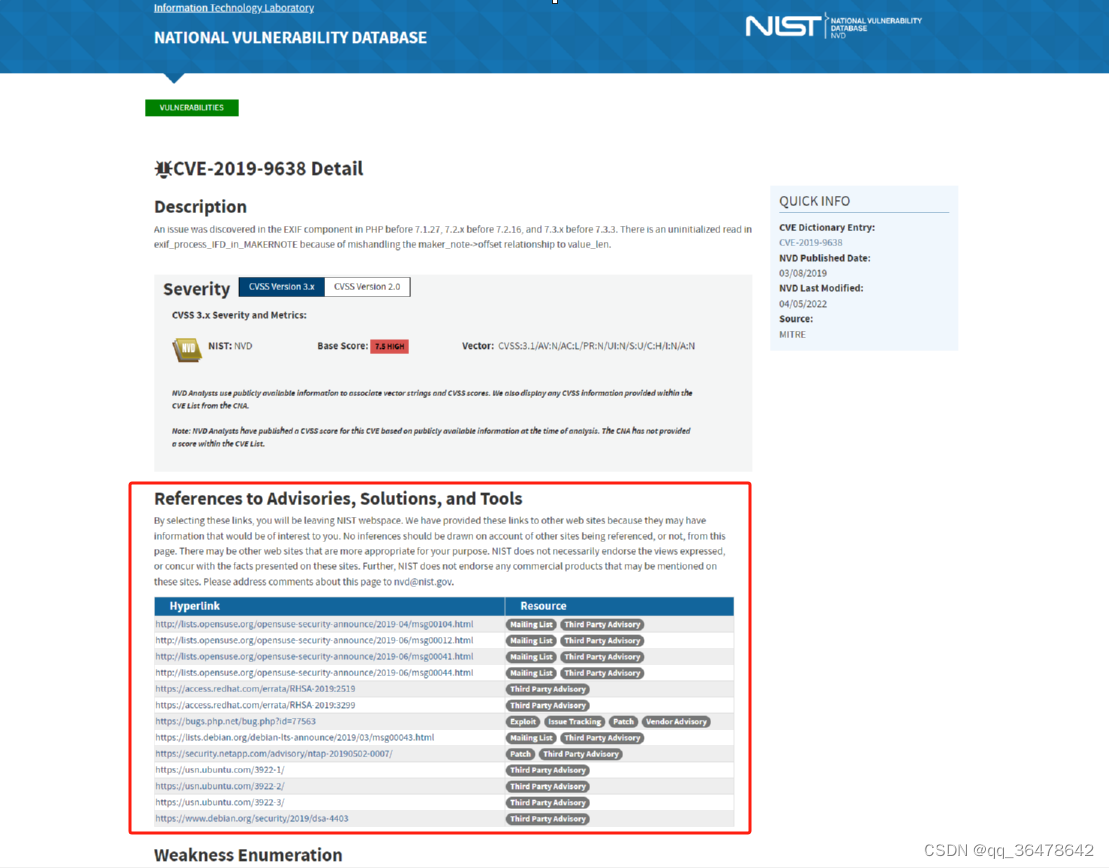Viewport: 1109px width, 868px height.
Task: Click Patch tag in bugs.php.net row
Action: click(623, 722)
